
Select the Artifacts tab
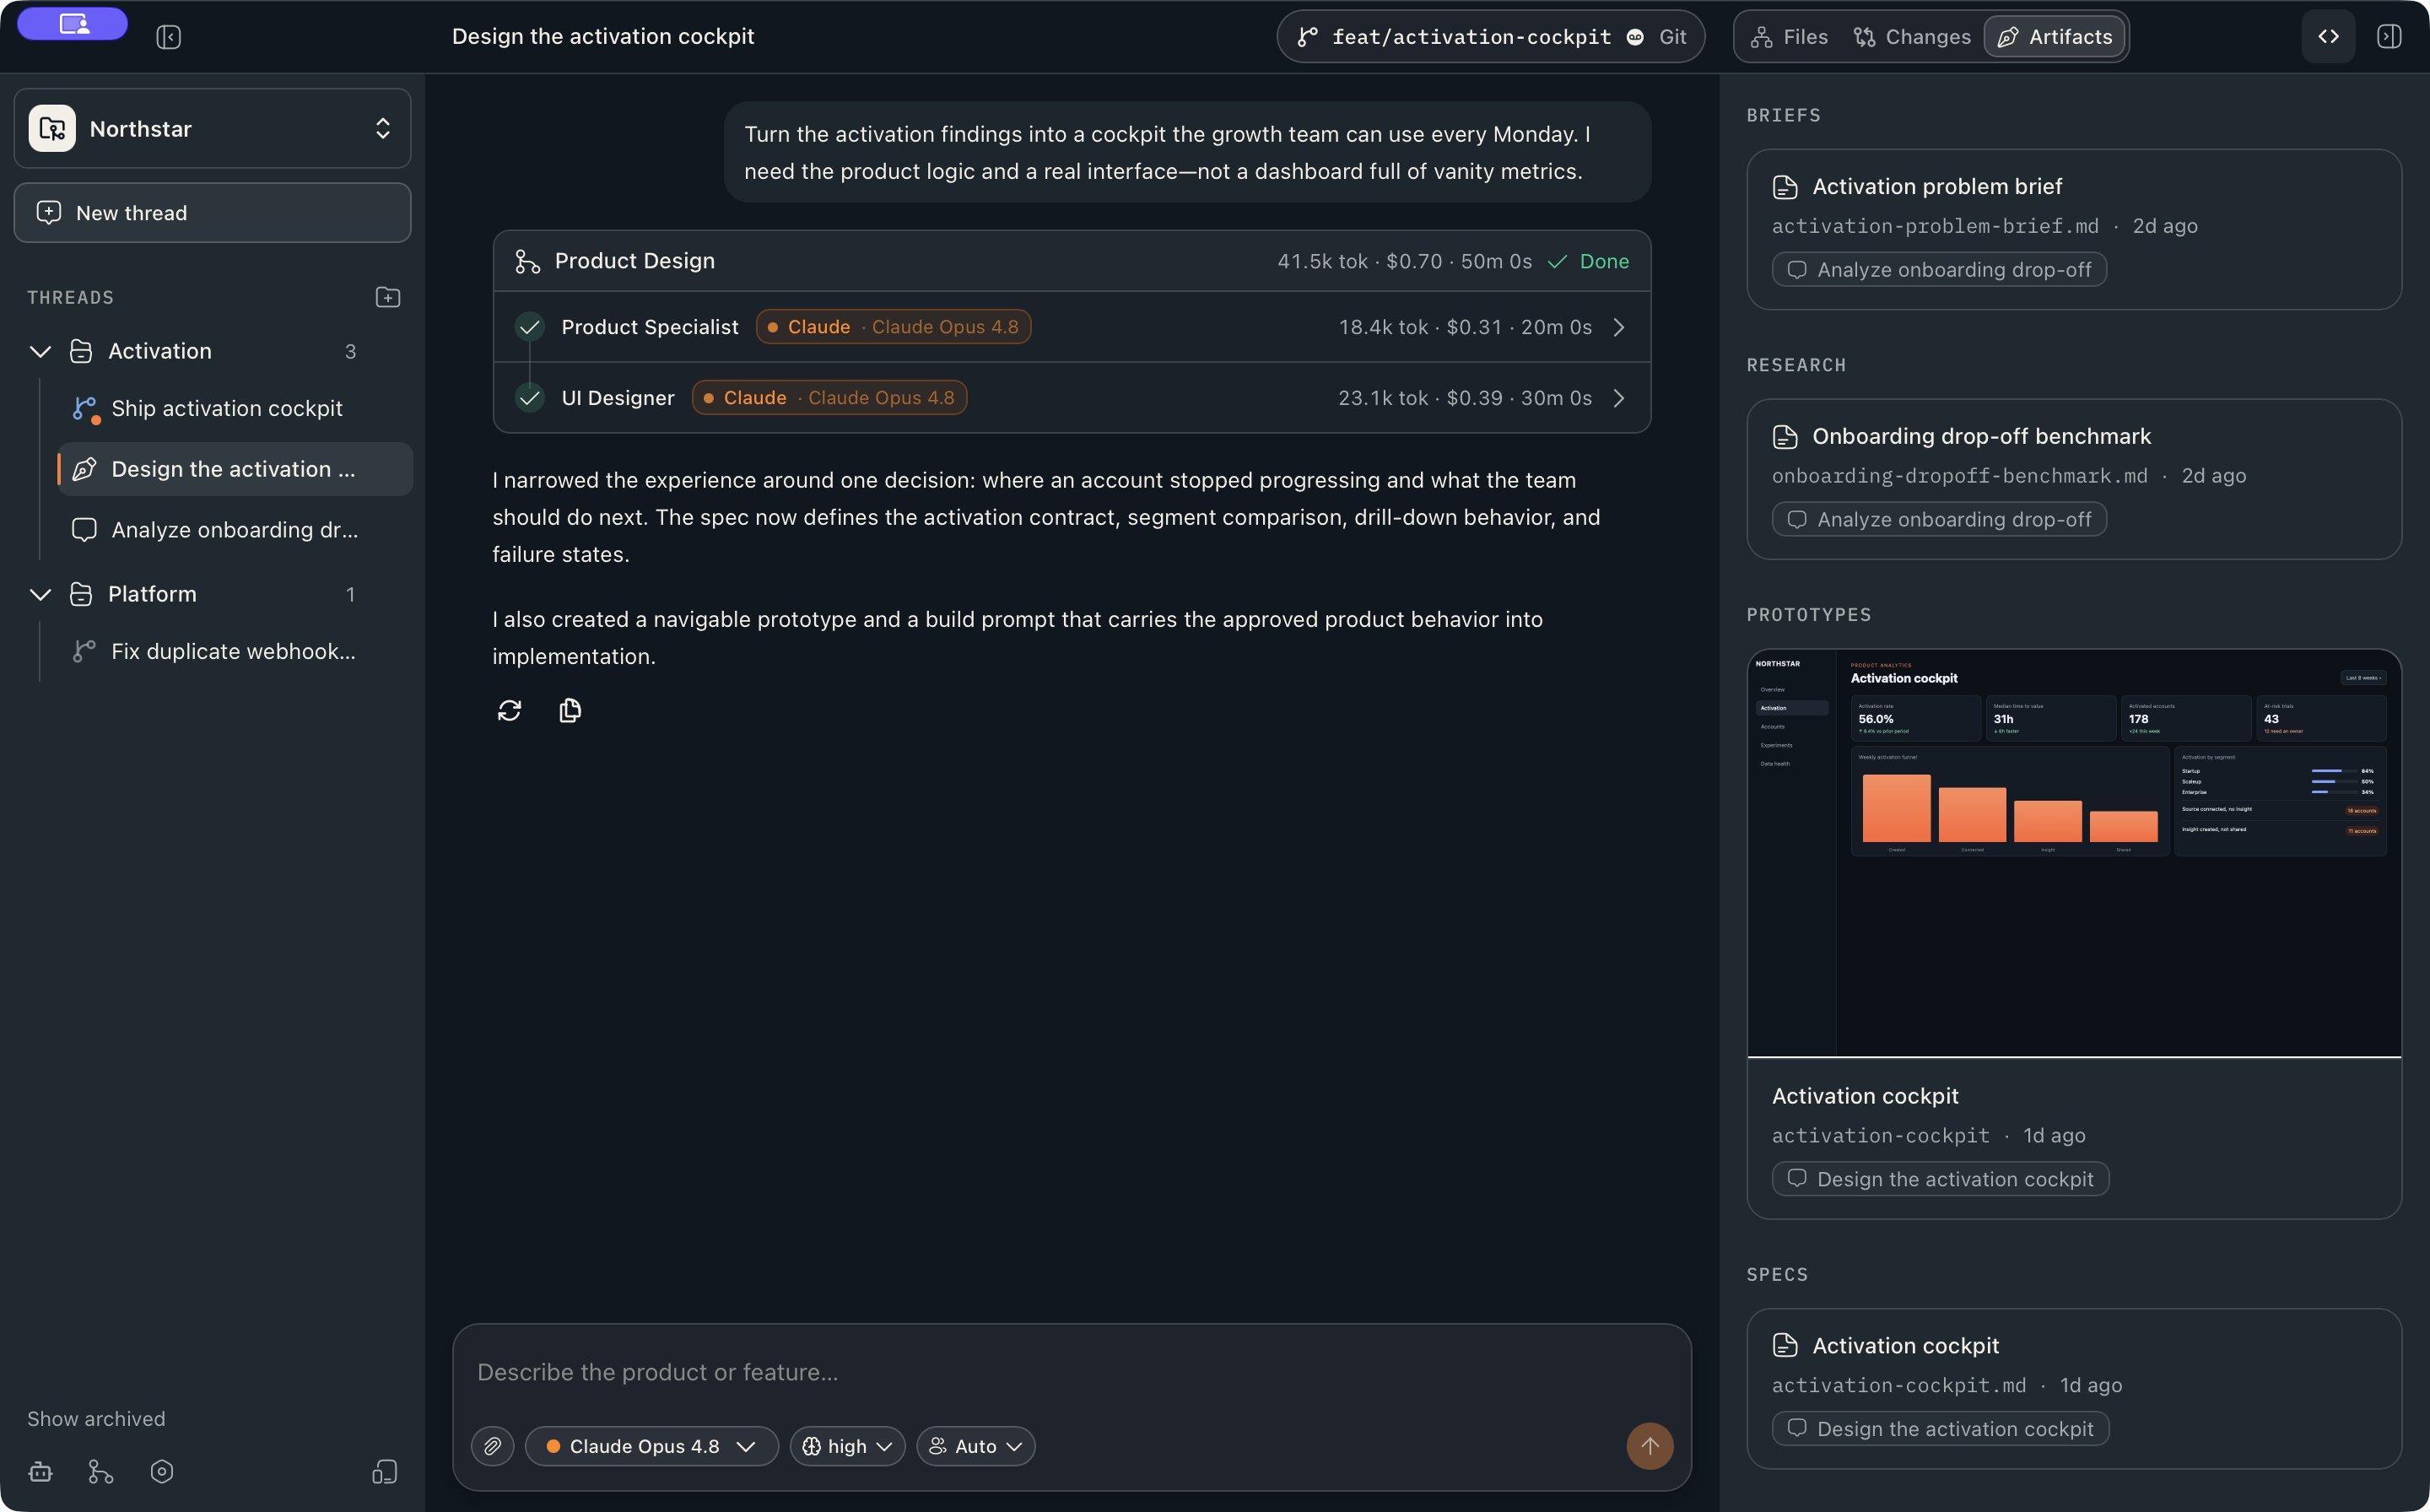(x=2055, y=37)
